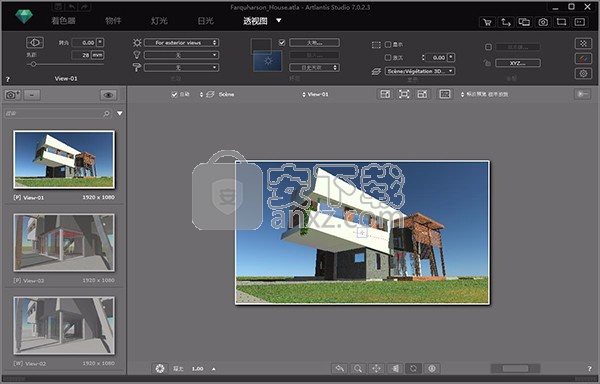This screenshot has width=600, height=384.
Task: Click the blue sun environment preview swatch
Action: click(x=267, y=61)
